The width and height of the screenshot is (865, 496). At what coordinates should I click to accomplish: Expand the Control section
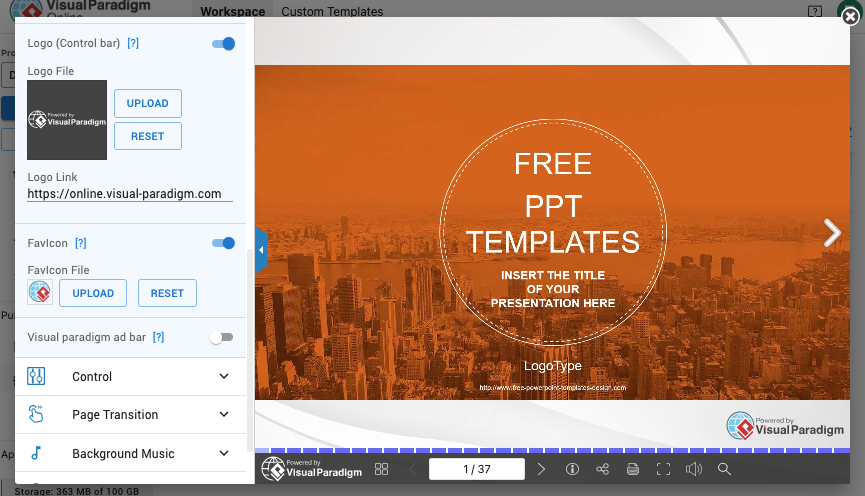coord(131,377)
